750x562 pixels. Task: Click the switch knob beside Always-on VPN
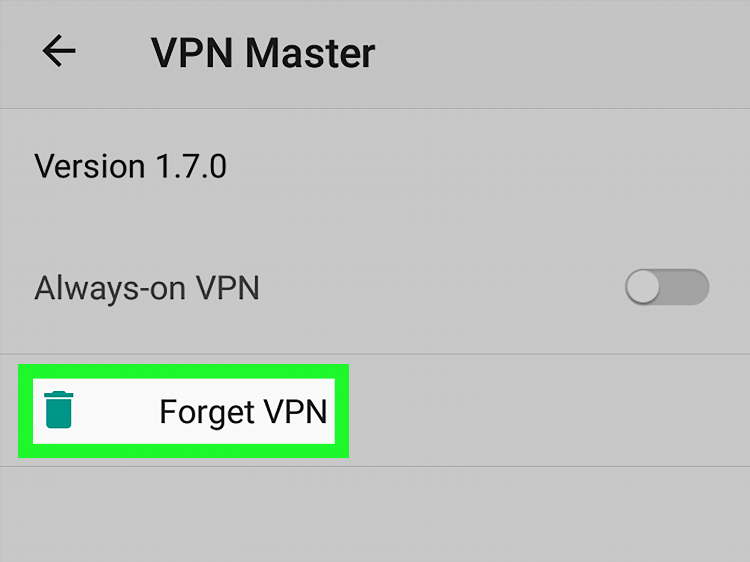pos(643,287)
